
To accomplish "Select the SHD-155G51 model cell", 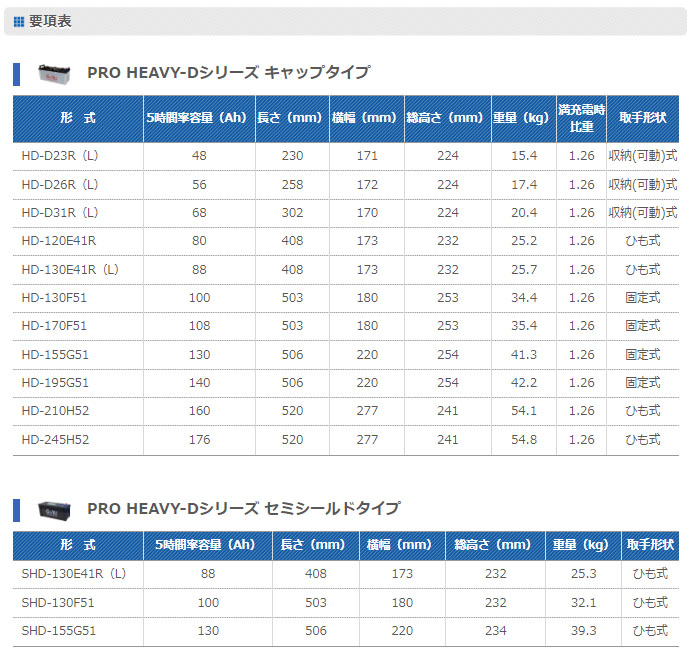I will (x=78, y=631).
